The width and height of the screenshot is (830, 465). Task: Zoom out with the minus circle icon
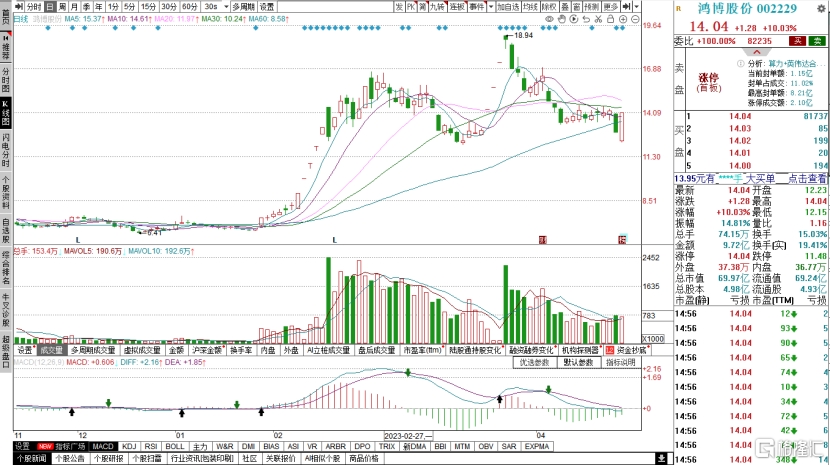tap(635, 19)
